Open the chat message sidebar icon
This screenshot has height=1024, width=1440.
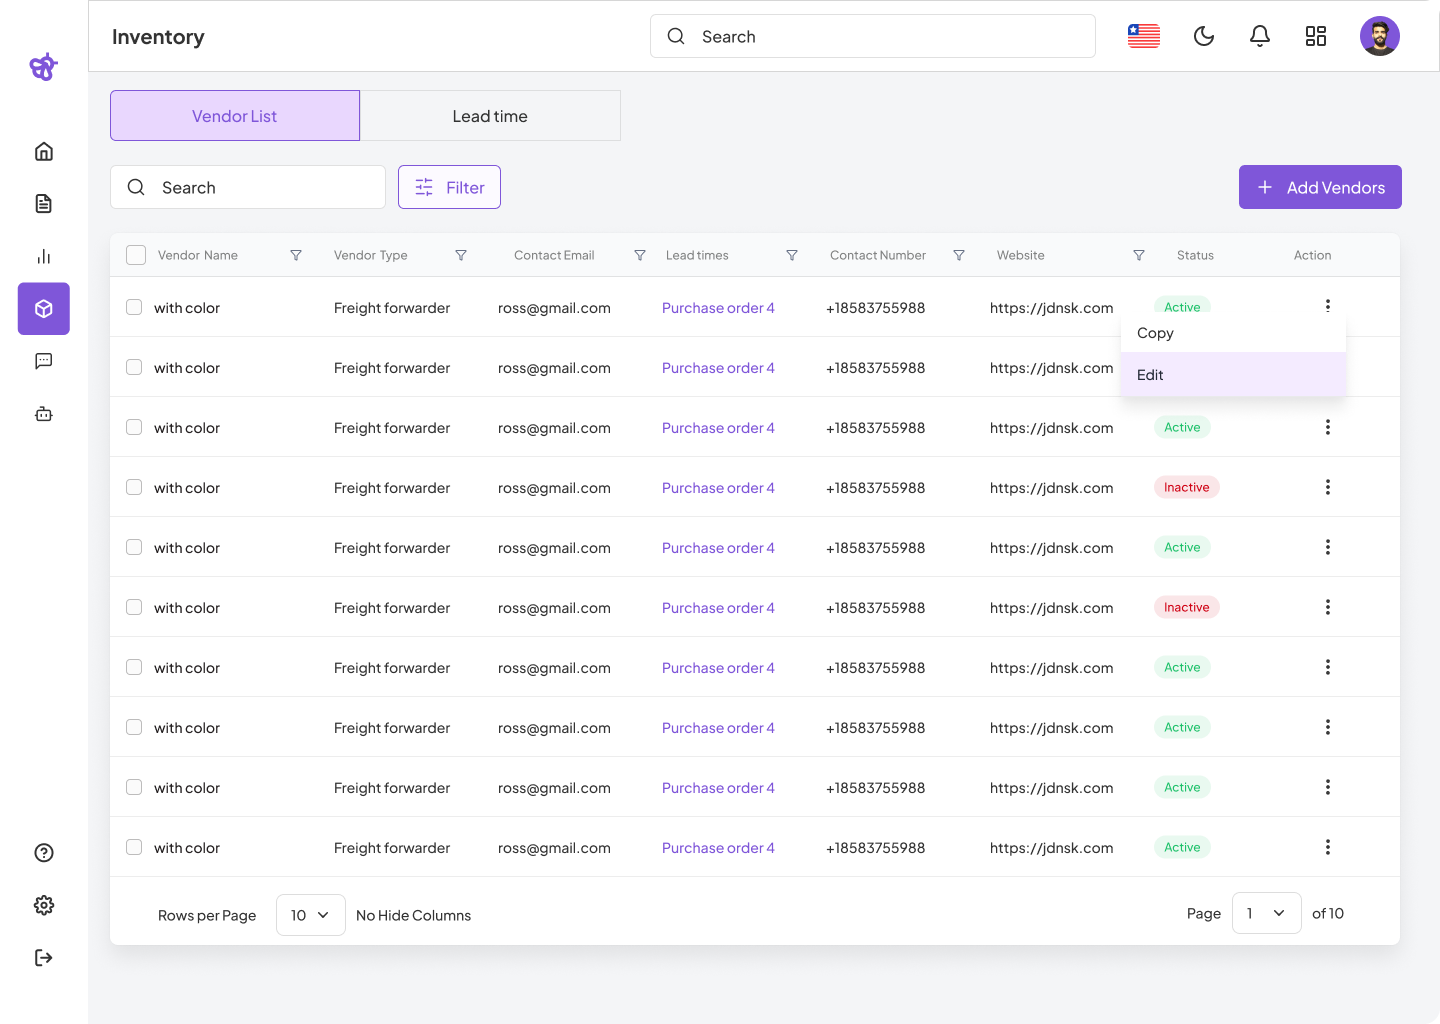tap(44, 361)
